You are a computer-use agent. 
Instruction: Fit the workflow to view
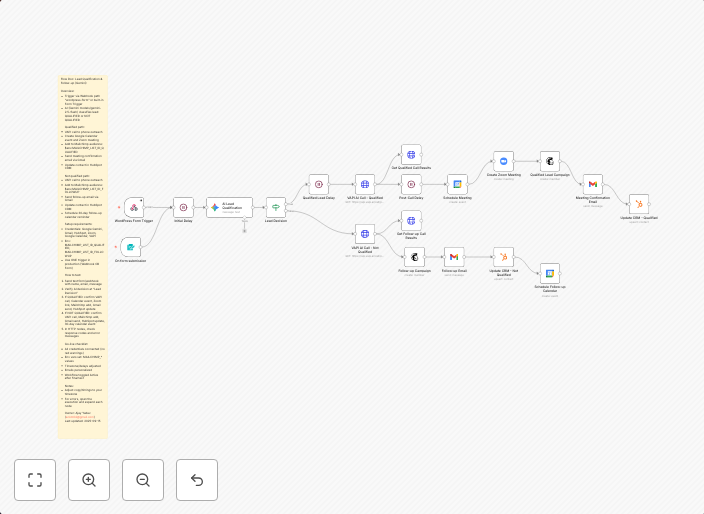pyautogui.click(x=35, y=480)
